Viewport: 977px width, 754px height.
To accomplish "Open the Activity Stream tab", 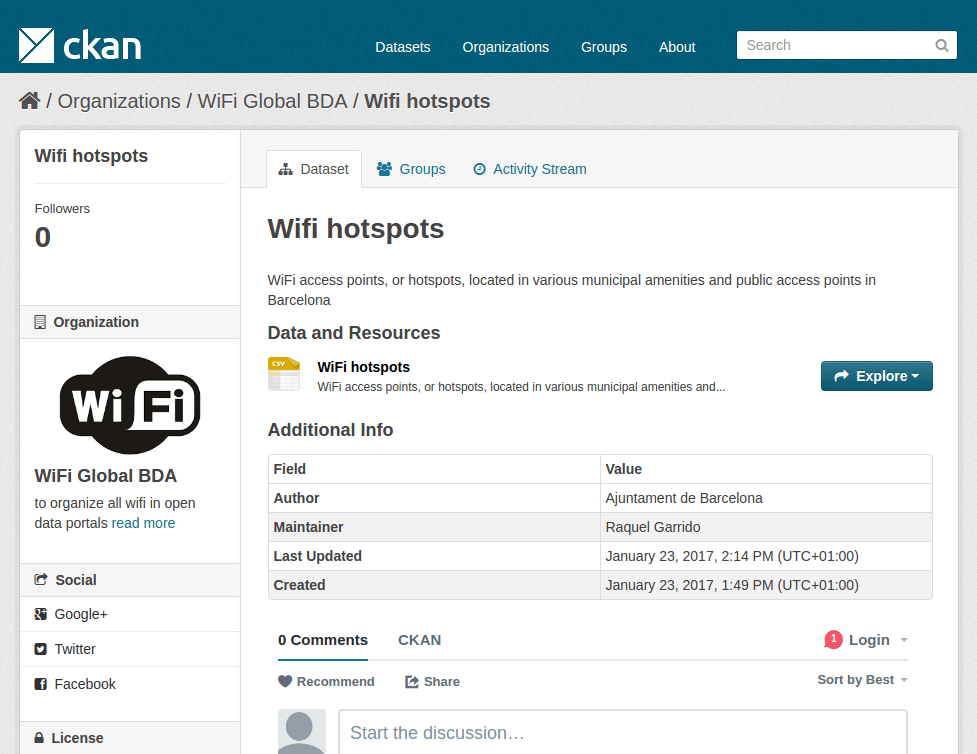I will (x=530, y=169).
